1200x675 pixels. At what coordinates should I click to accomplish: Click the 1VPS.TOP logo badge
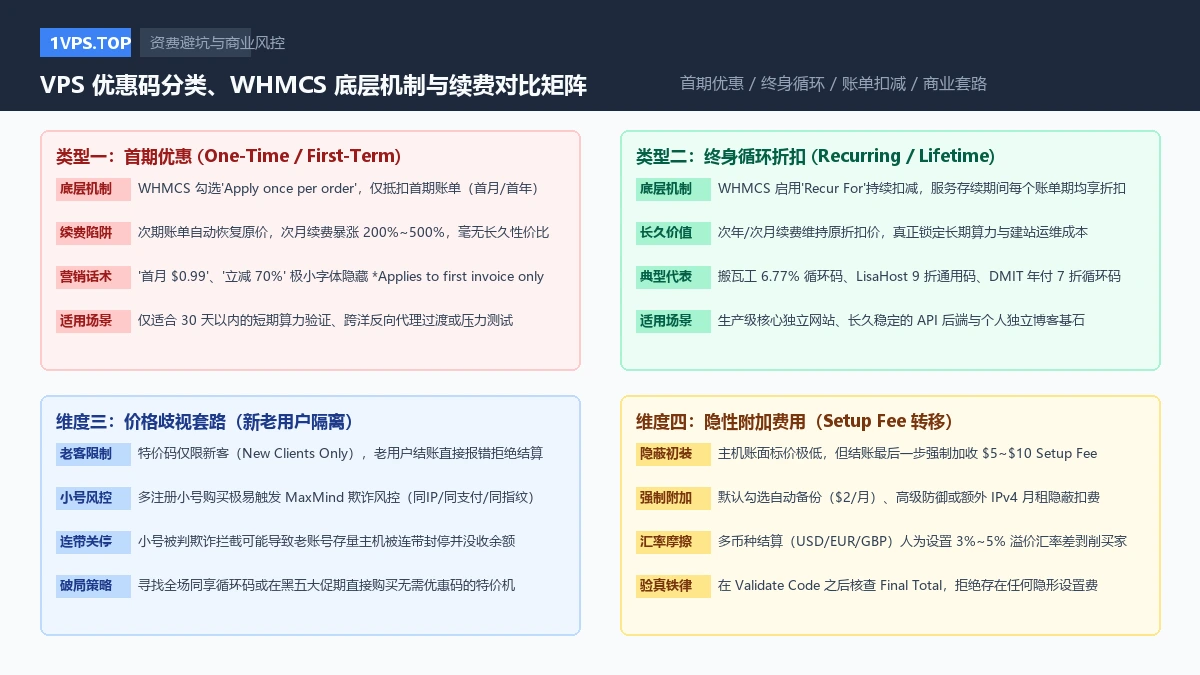pos(85,43)
